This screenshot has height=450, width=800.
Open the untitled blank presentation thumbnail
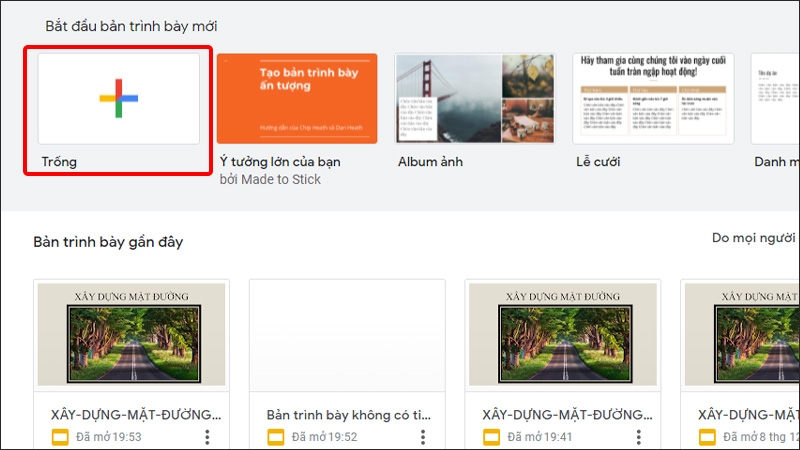pyautogui.click(x=347, y=335)
